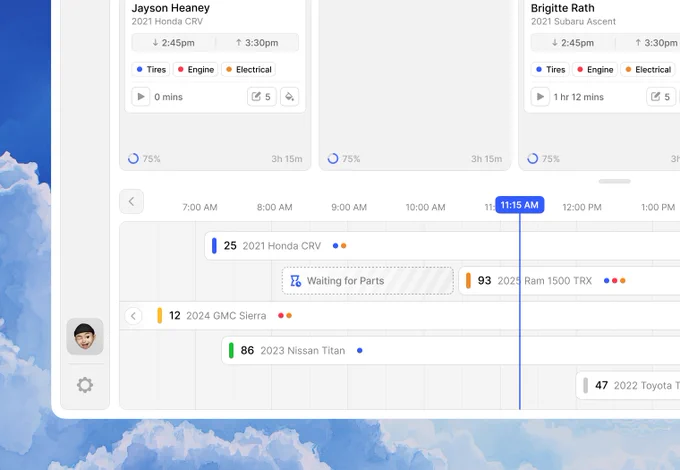Viewport: 680px width, 470px height.
Task: Click 3h 15m duration in first column
Action: click(x=287, y=159)
